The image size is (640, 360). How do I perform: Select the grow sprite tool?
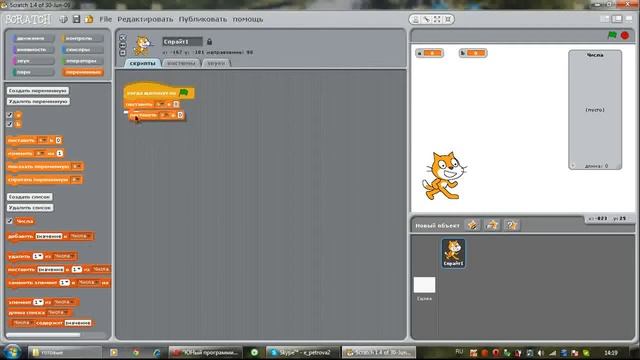[437, 19]
